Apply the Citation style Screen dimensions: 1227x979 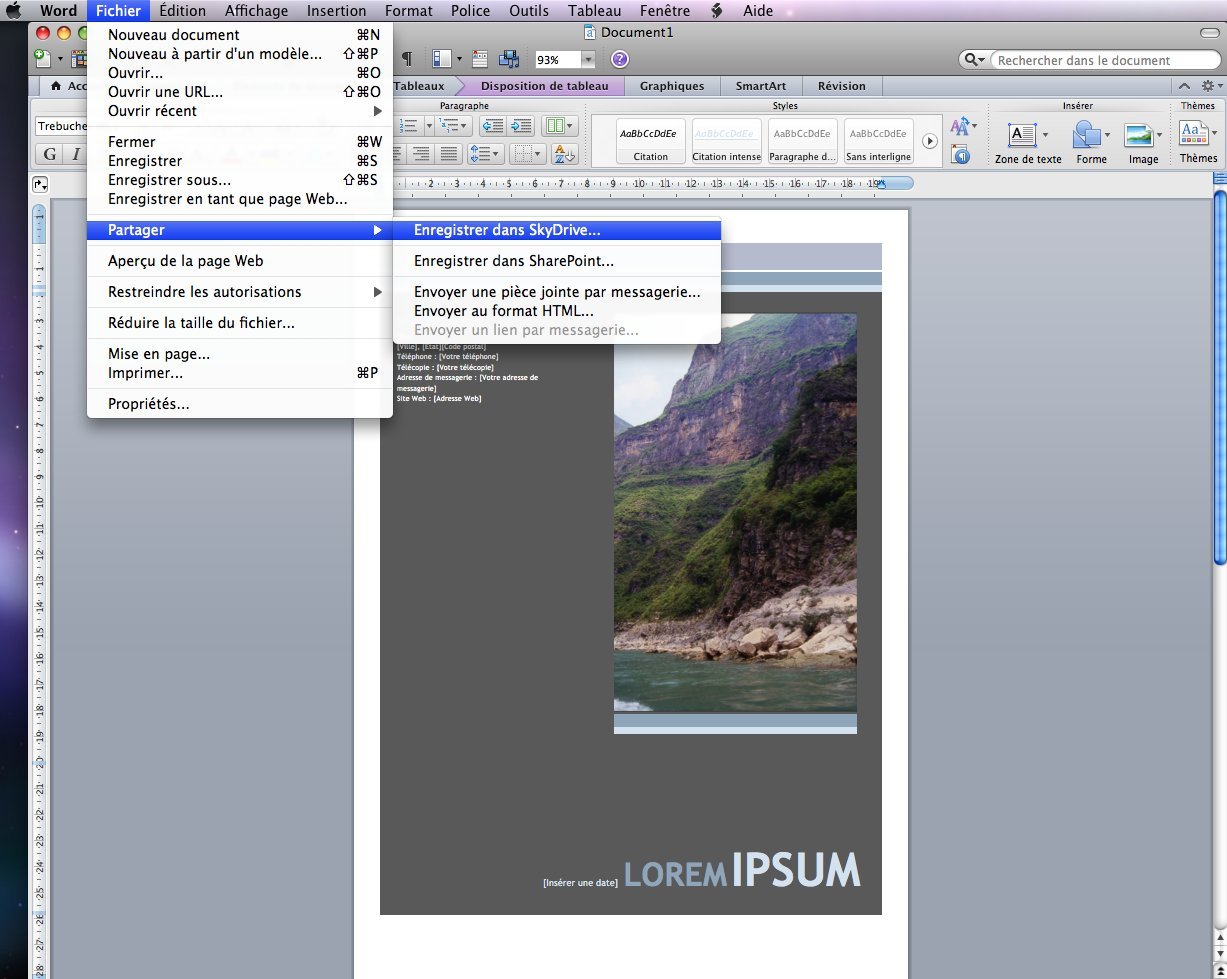coord(651,141)
